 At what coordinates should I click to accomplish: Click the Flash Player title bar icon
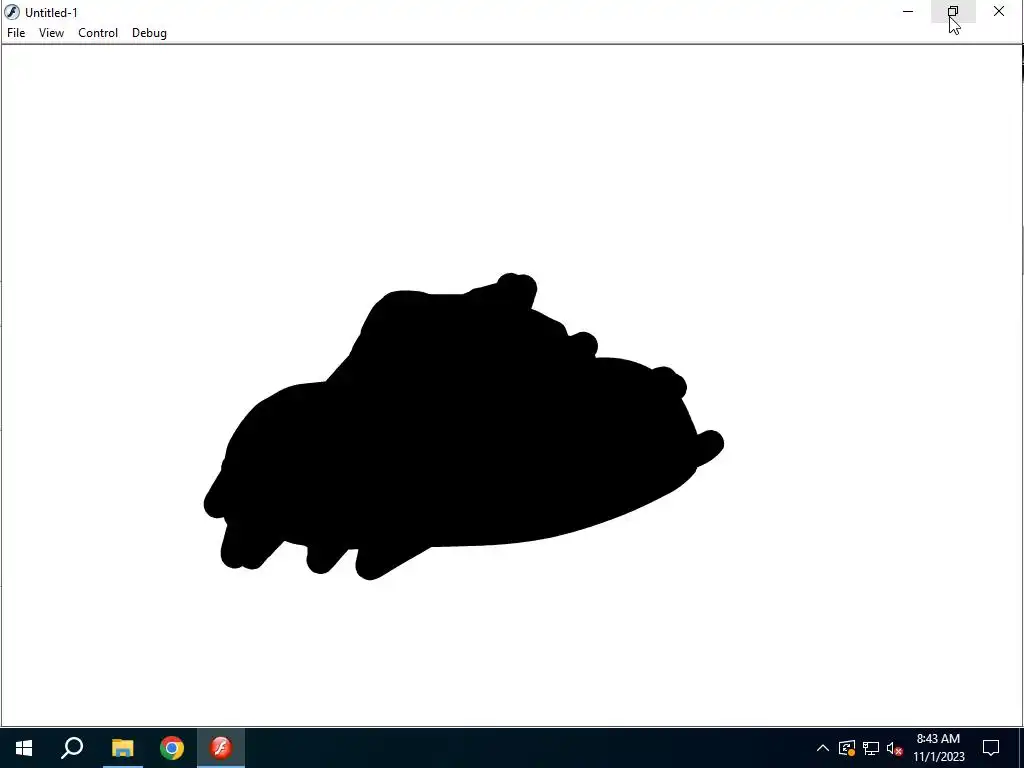point(12,12)
